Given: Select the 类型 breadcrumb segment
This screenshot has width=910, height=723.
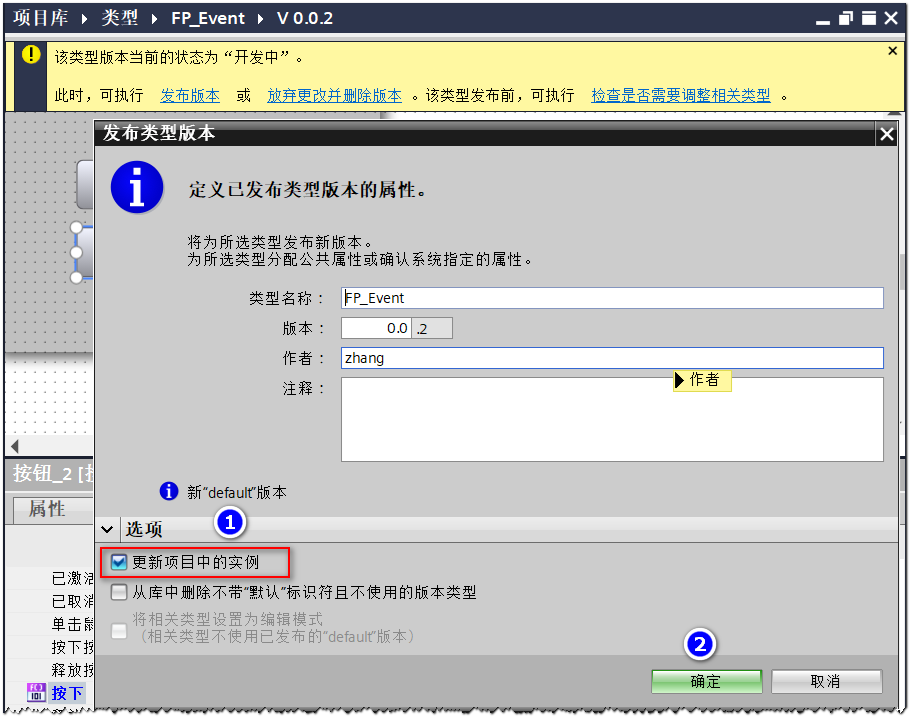Looking at the screenshot, I should [x=120, y=19].
